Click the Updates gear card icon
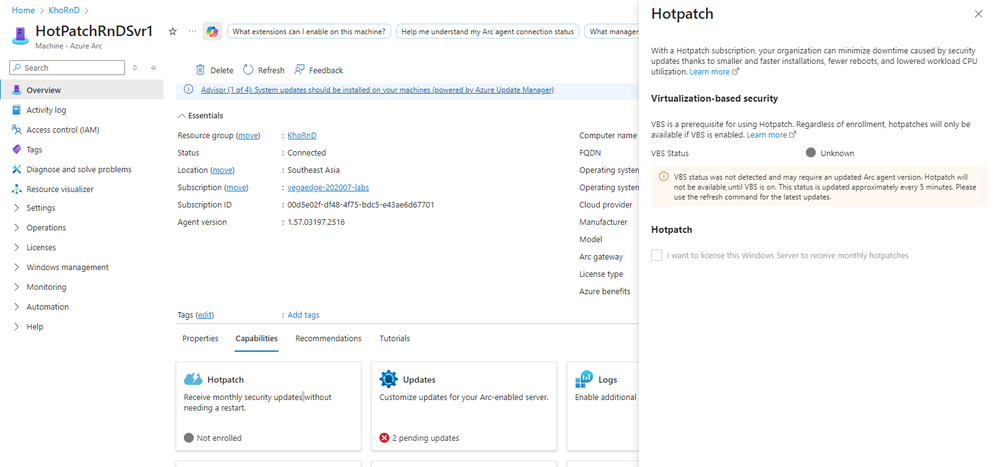The height and width of the screenshot is (467, 999). coord(389,380)
